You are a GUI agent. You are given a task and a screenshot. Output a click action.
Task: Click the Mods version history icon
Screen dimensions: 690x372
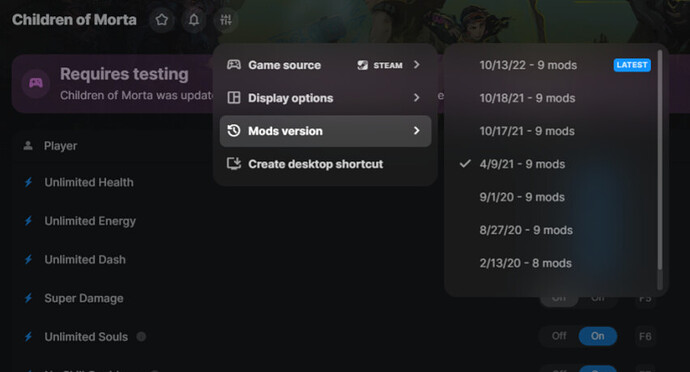(x=234, y=131)
